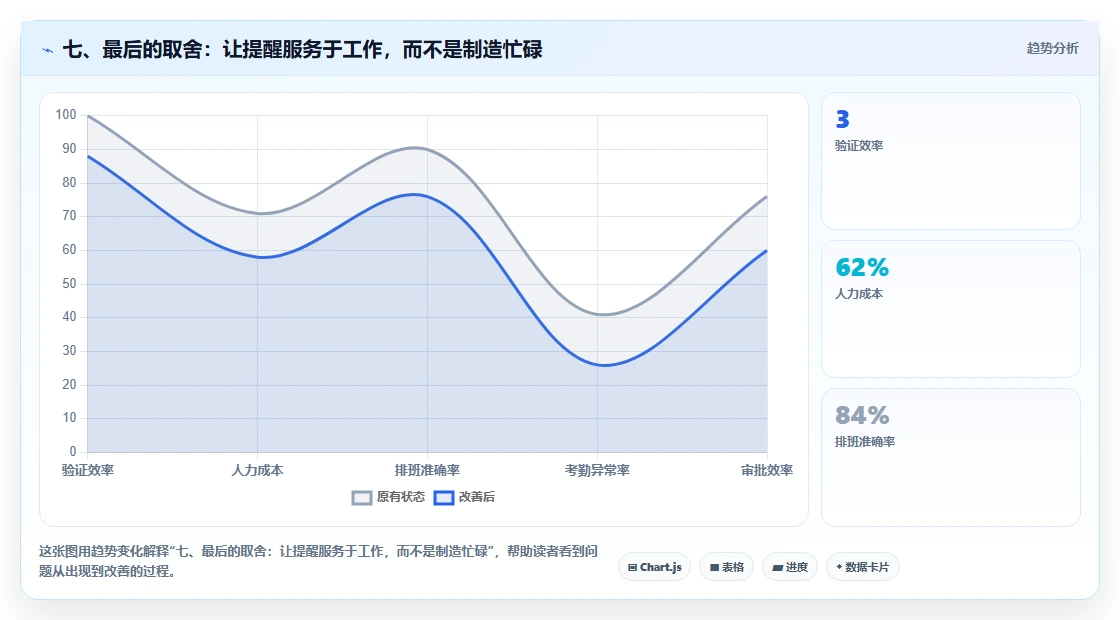Click the section title 七、最后的取舍
This screenshot has height=620, width=1120.
[x=303, y=49]
